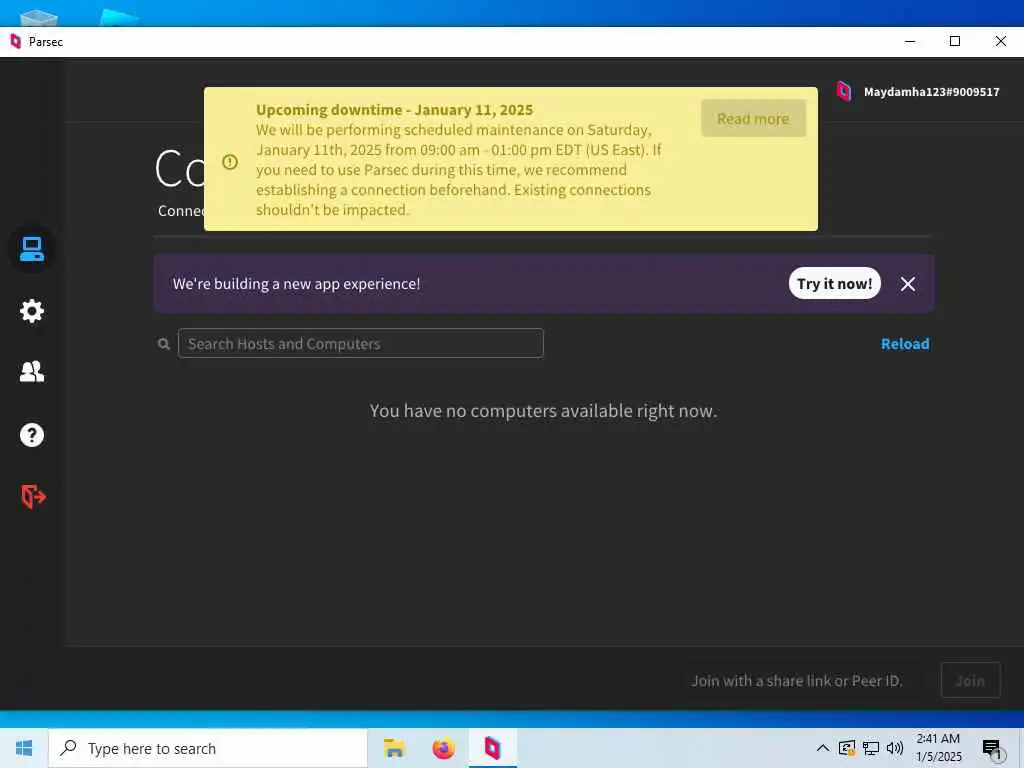Open File Explorer from the taskbar

394,748
